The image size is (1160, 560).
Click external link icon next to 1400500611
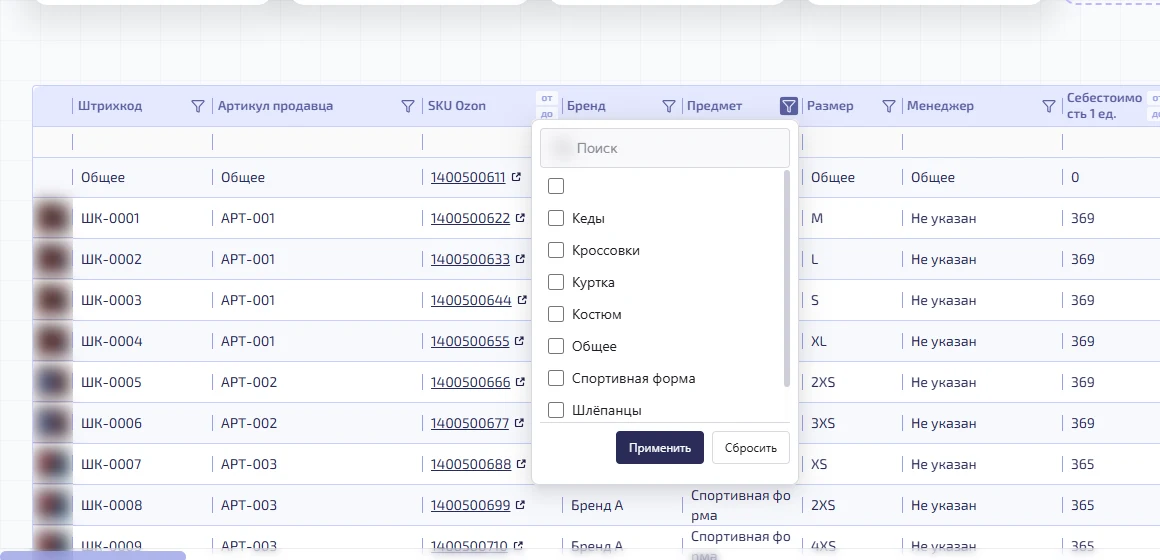tap(516, 178)
